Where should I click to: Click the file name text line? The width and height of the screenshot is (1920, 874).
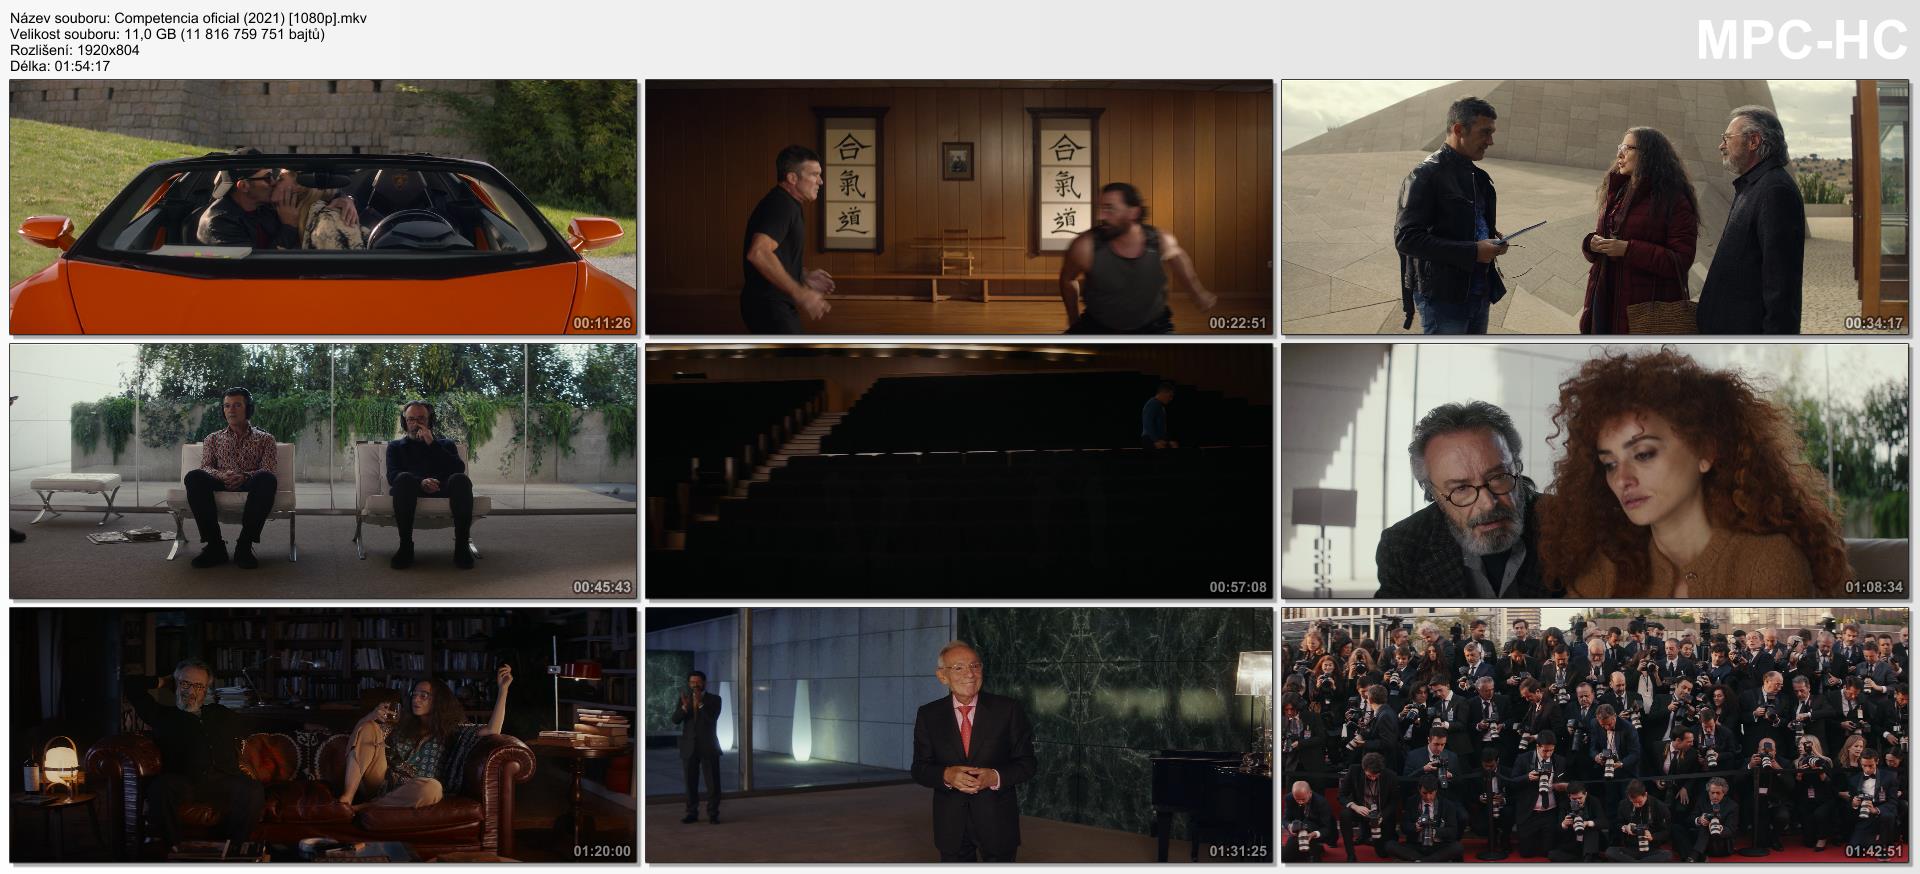[188, 18]
